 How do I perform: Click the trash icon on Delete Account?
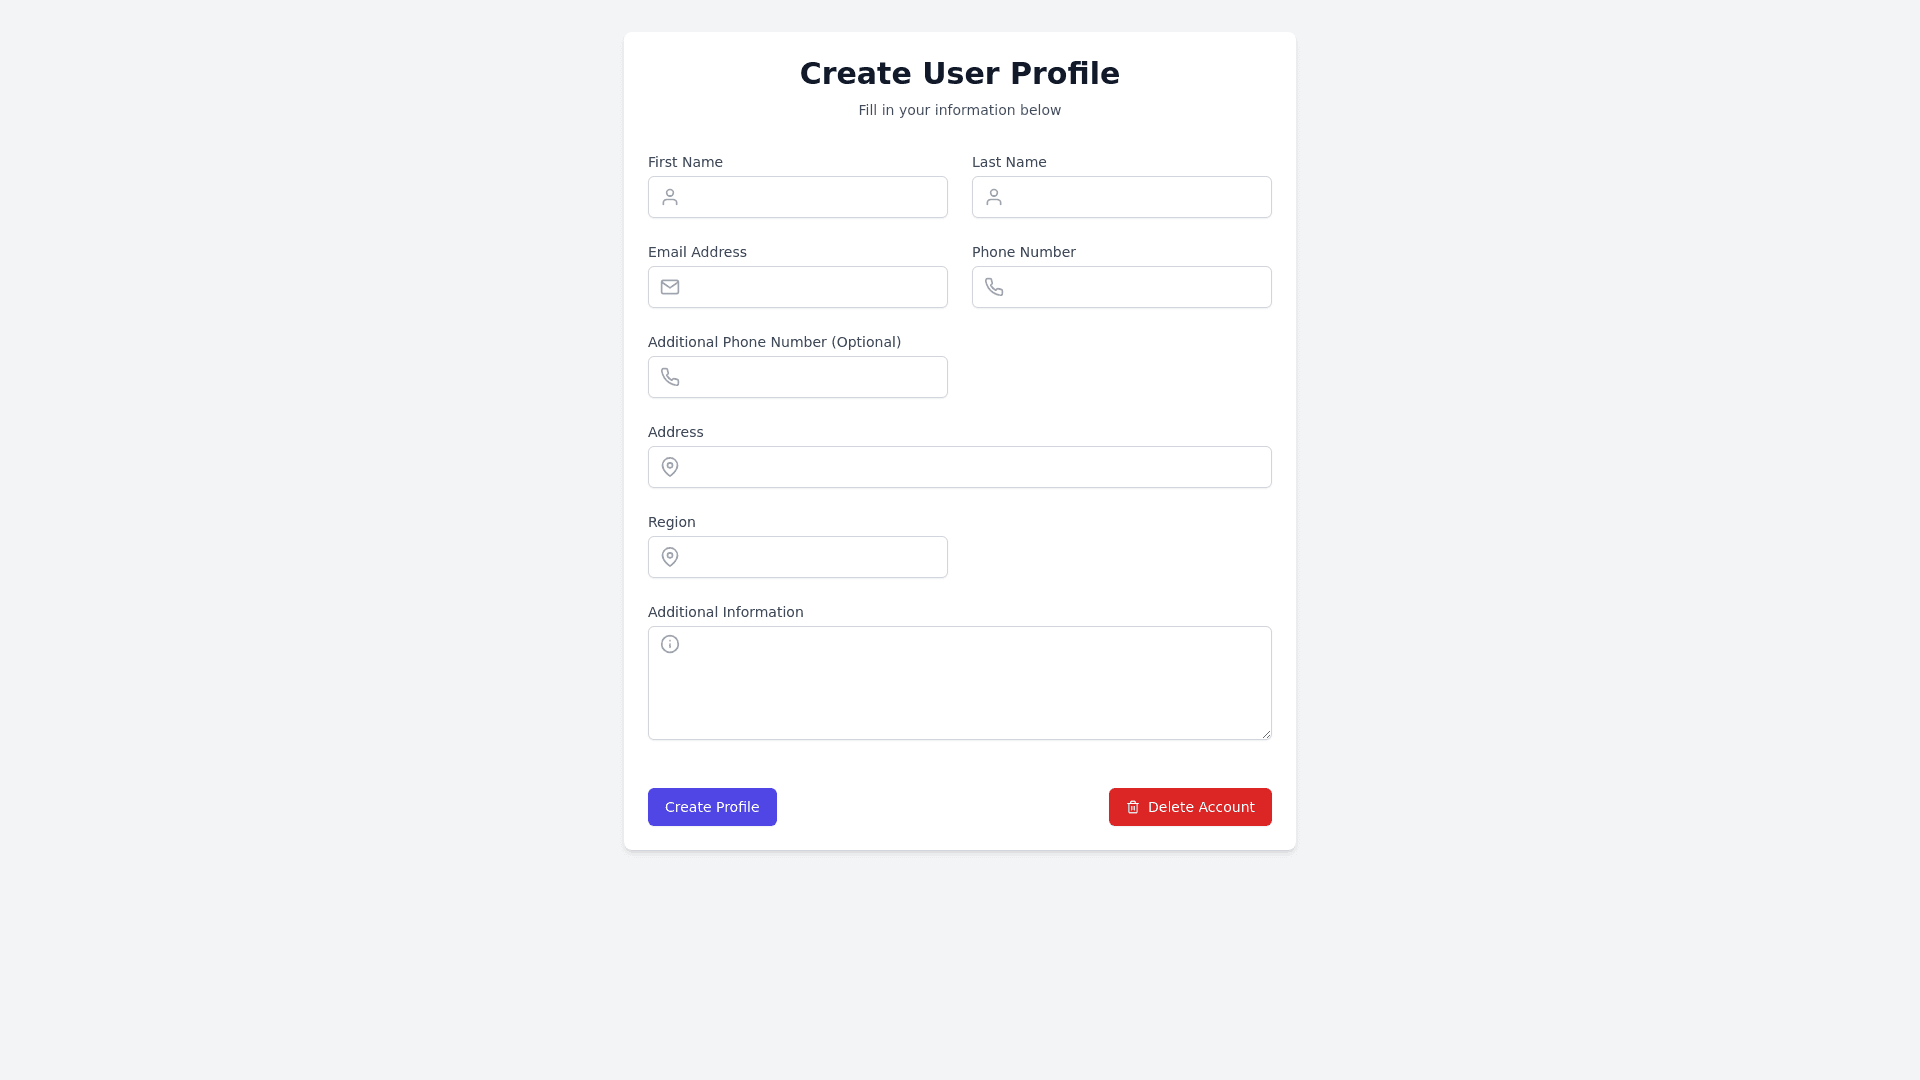pos(1133,807)
